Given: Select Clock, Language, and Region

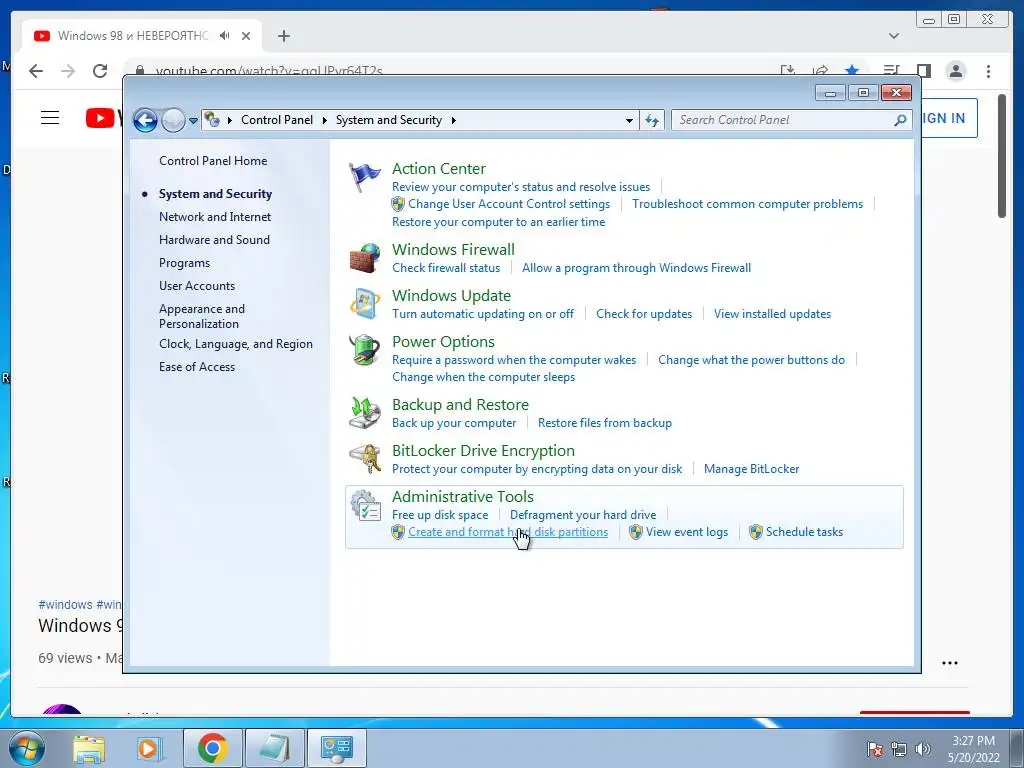Looking at the screenshot, I should [236, 344].
